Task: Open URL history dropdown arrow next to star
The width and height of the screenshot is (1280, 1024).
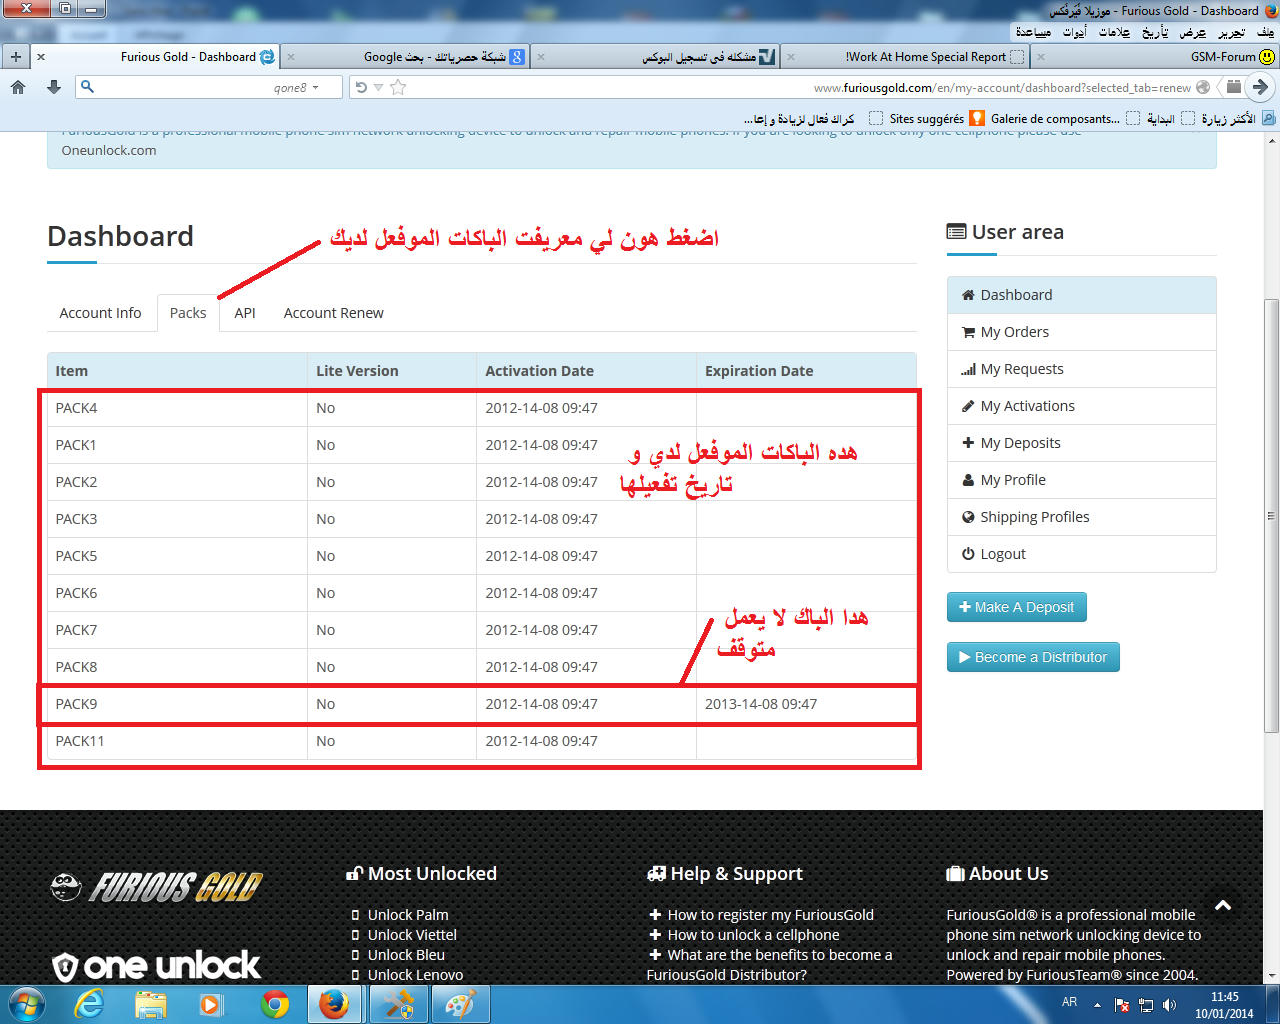Action: (378, 88)
